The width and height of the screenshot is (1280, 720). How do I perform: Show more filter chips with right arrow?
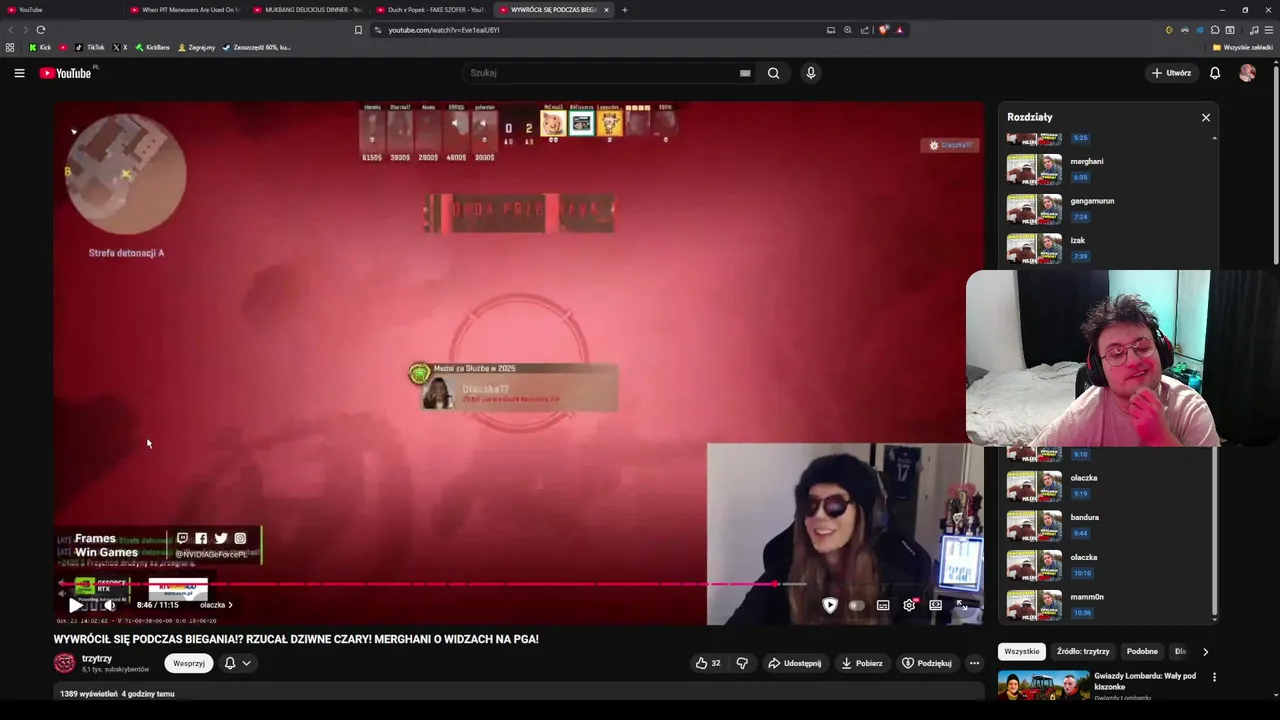click(1205, 652)
